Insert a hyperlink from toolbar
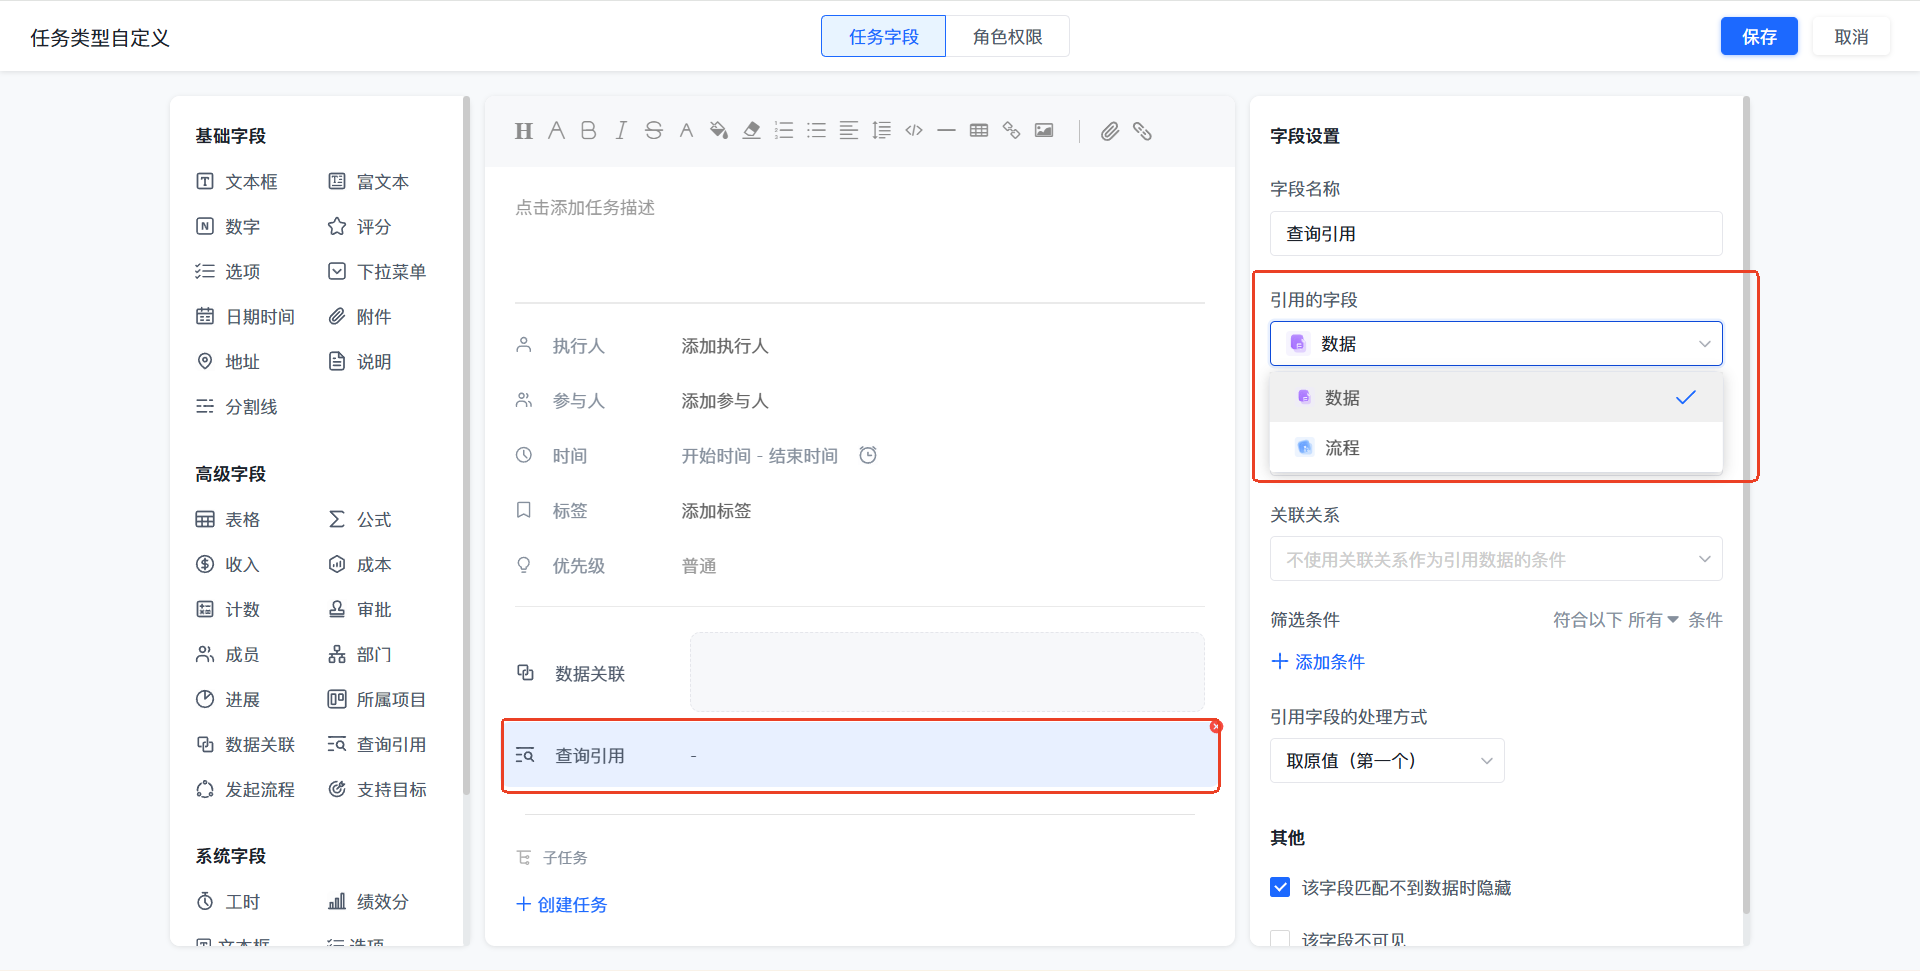This screenshot has width=1920, height=971. [1011, 131]
